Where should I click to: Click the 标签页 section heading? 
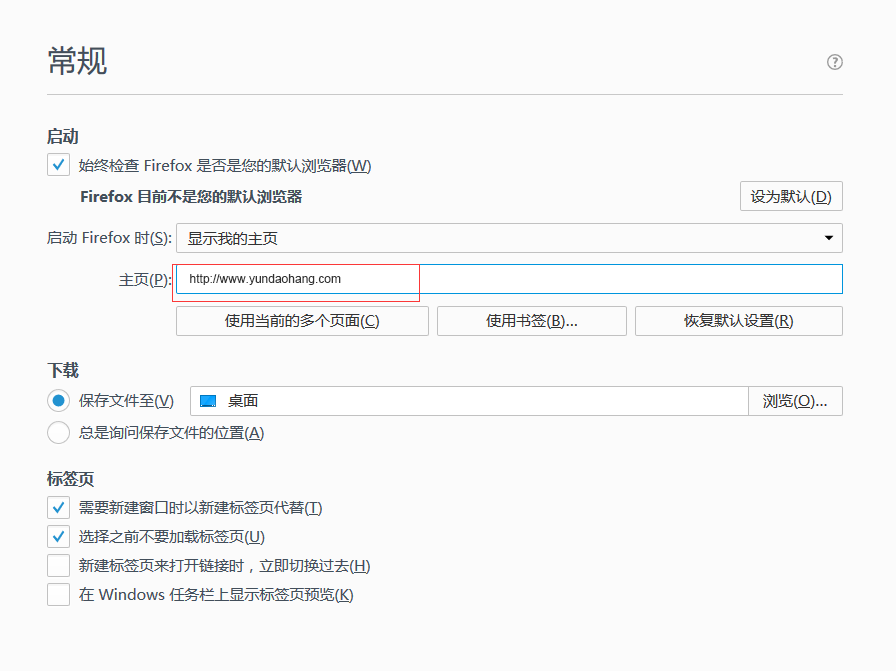70,479
